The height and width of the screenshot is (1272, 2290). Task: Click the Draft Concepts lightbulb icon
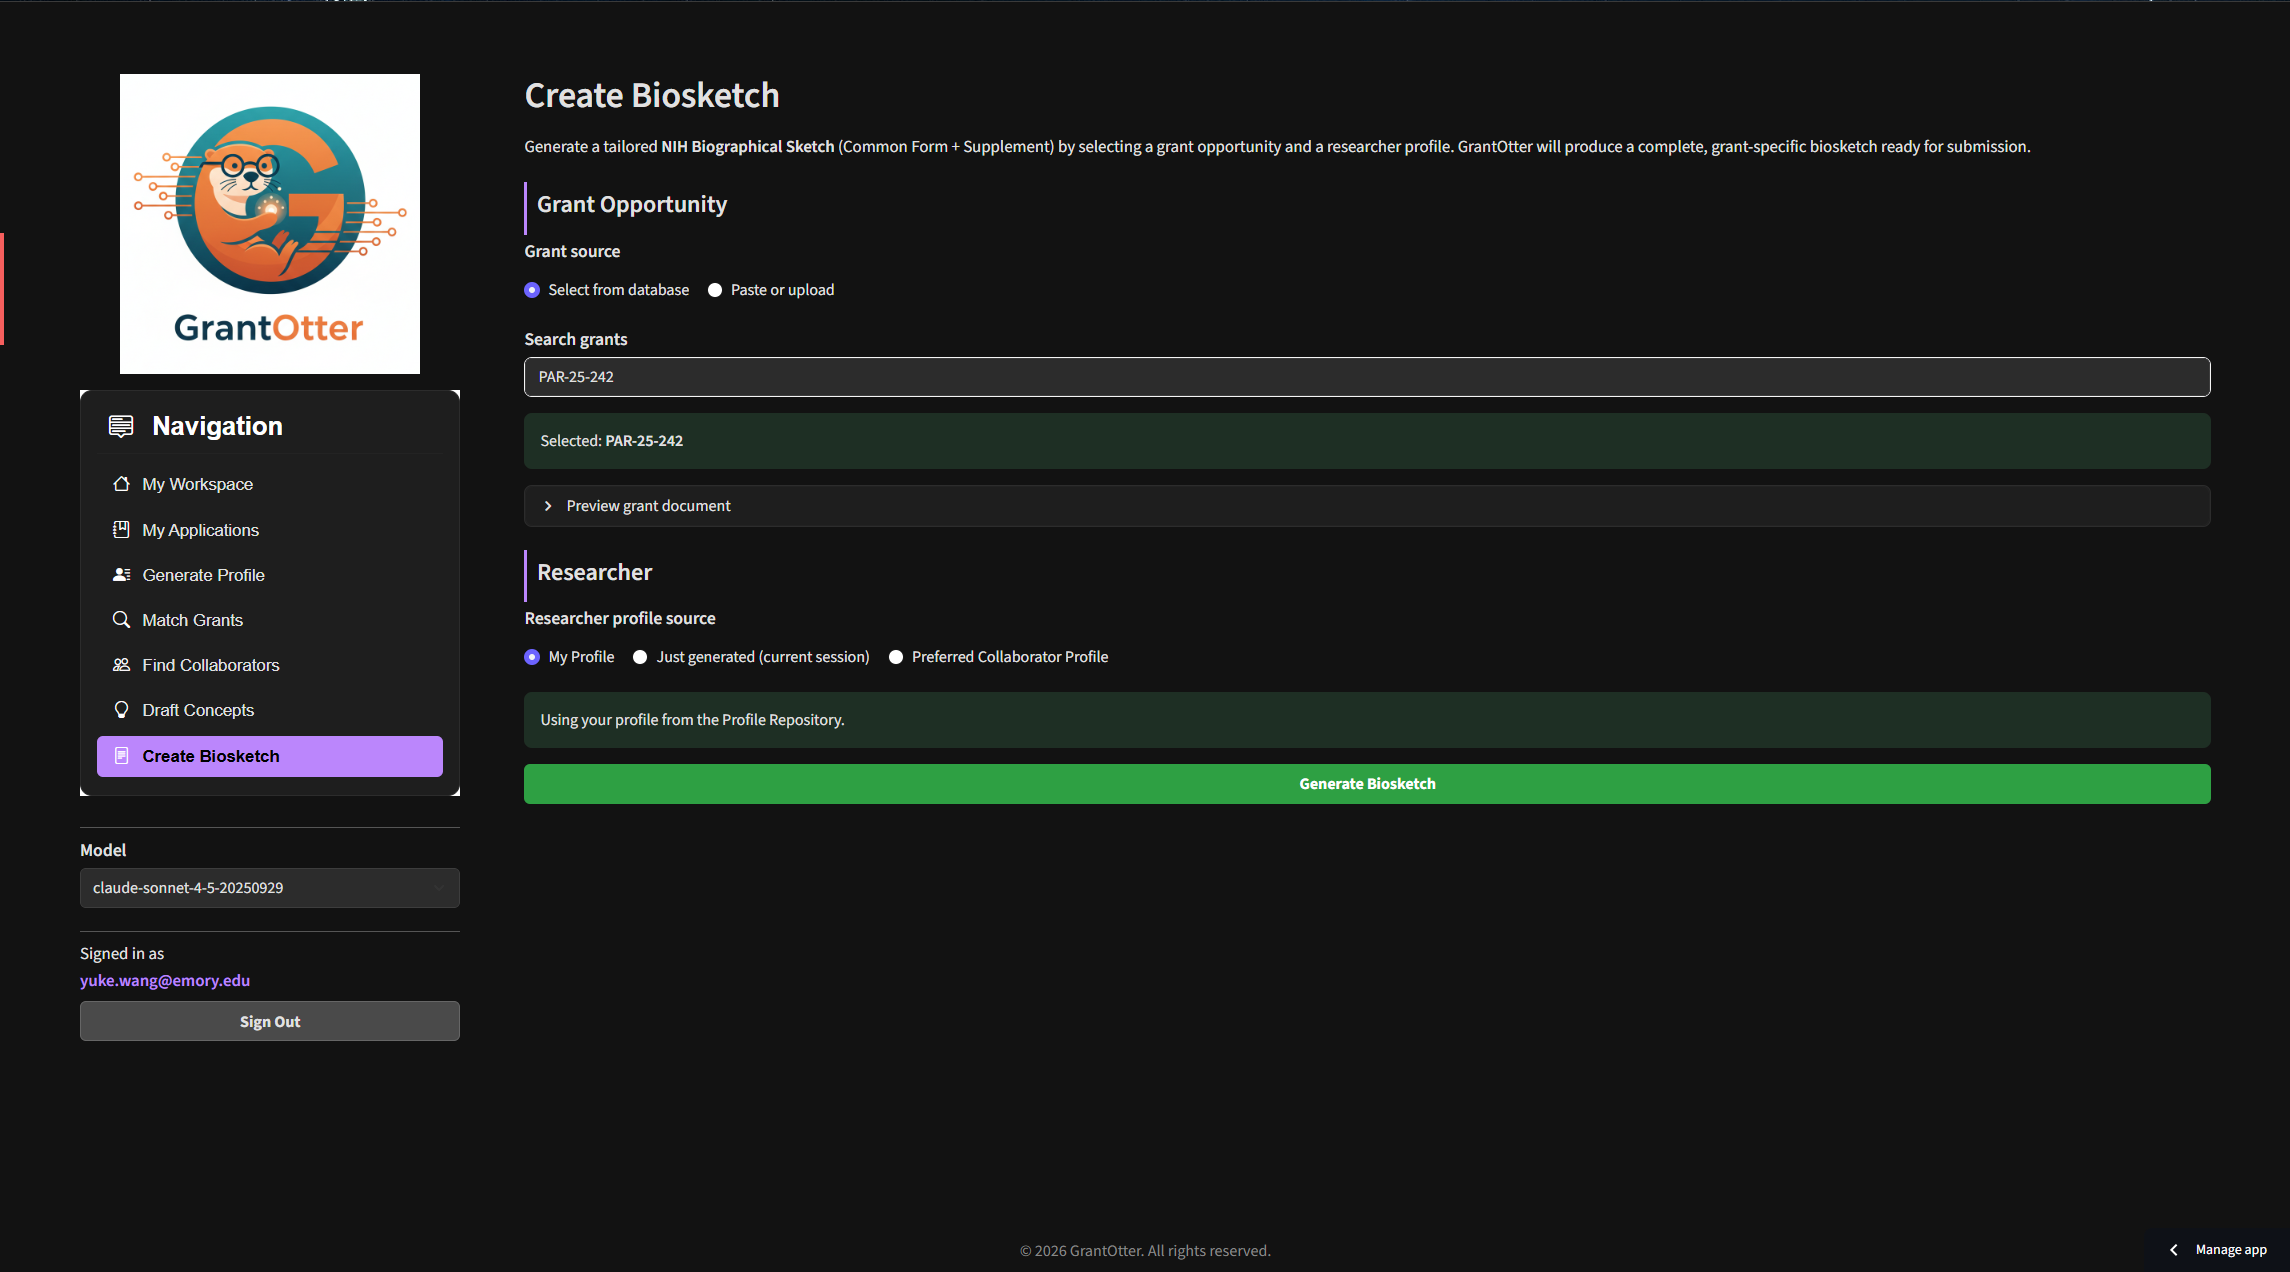tap(121, 710)
